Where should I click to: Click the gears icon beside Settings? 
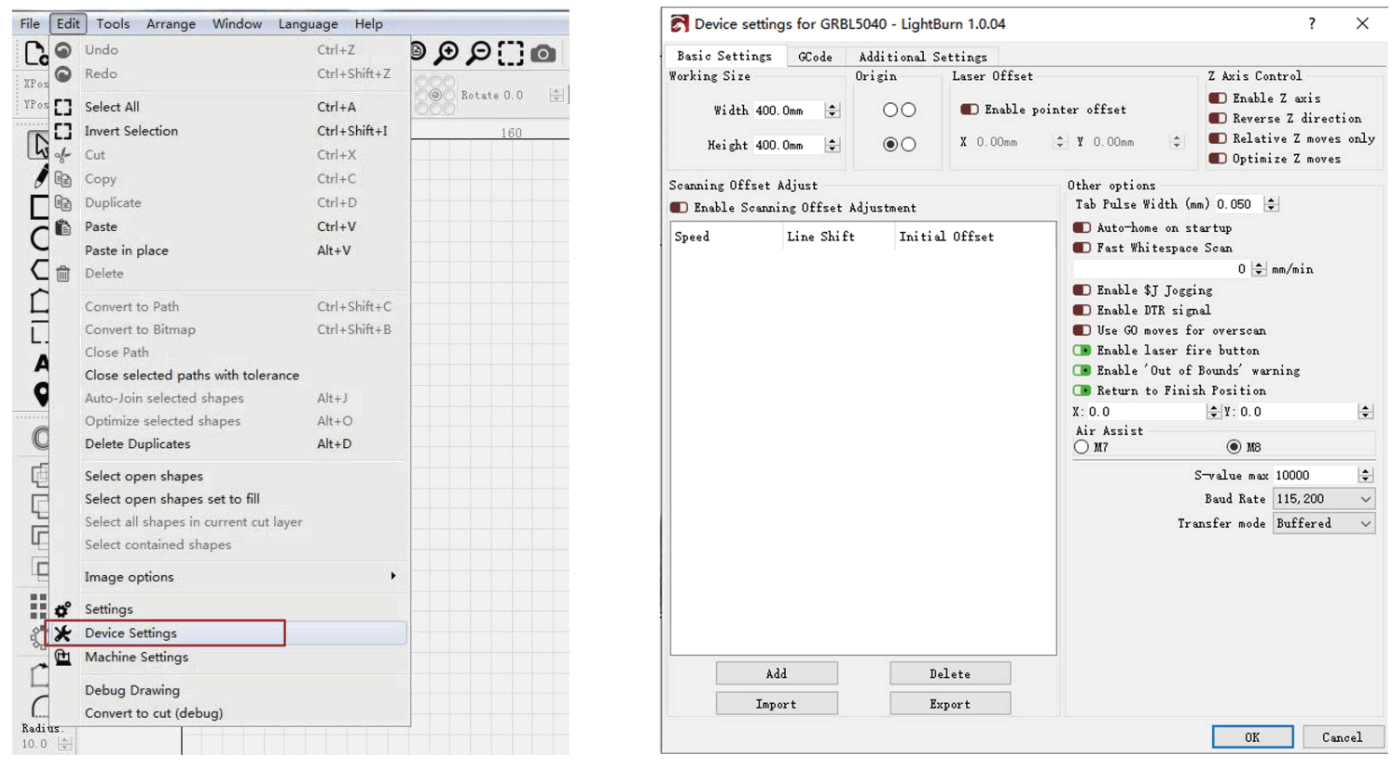(x=63, y=609)
